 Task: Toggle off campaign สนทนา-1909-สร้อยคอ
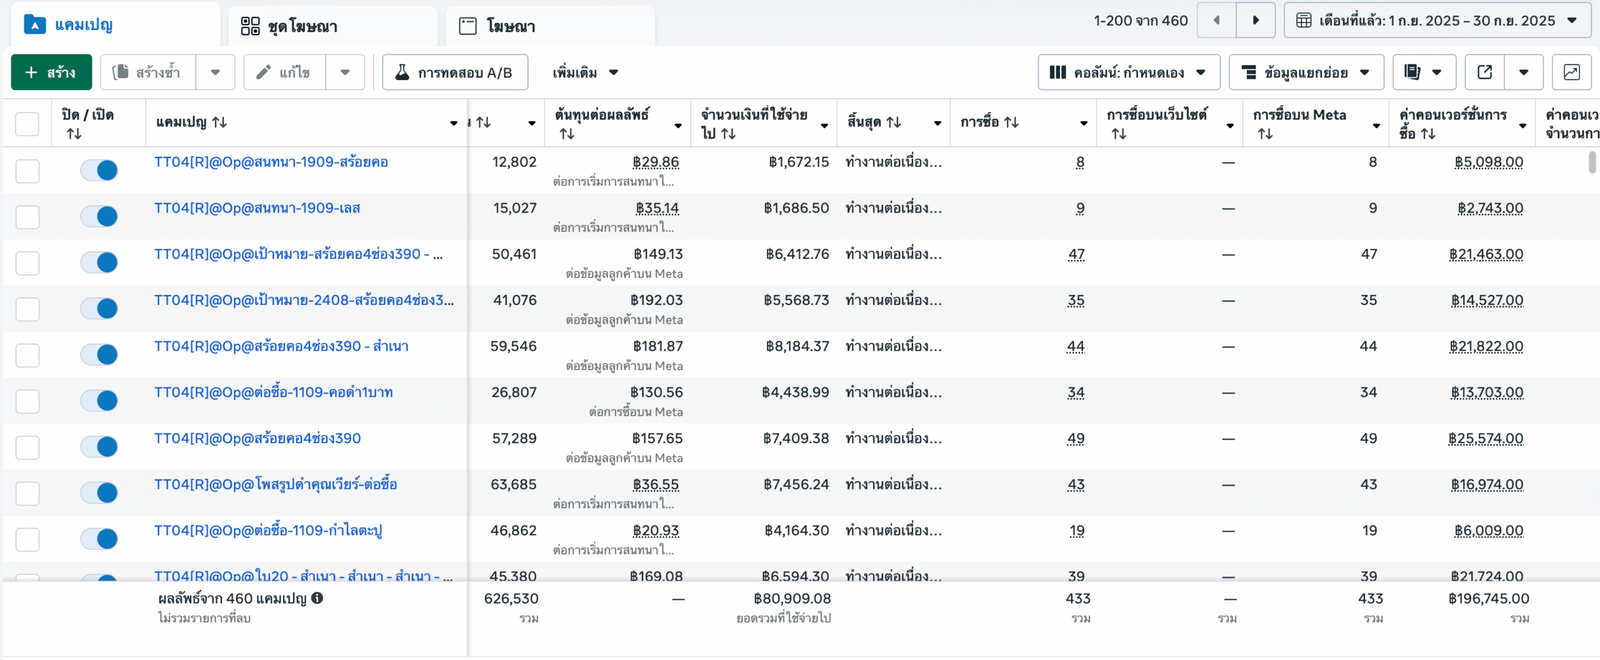[99, 170]
